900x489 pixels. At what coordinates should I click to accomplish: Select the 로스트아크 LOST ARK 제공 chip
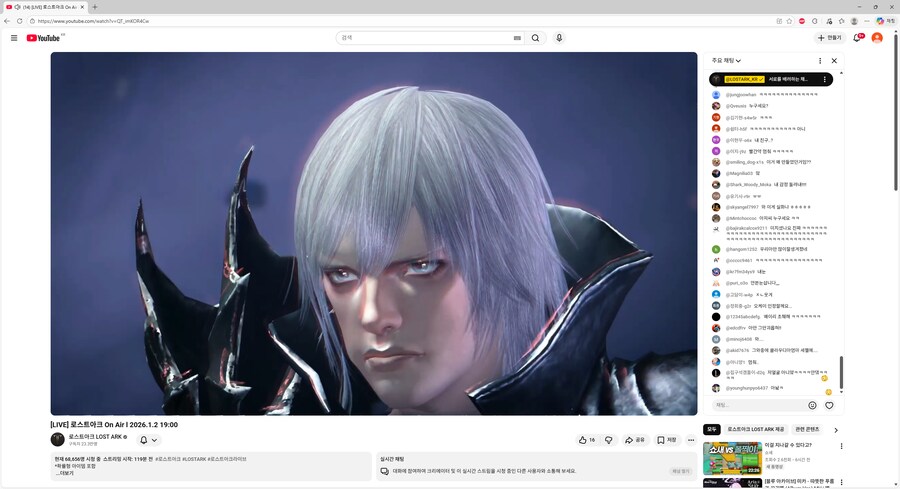[755, 429]
